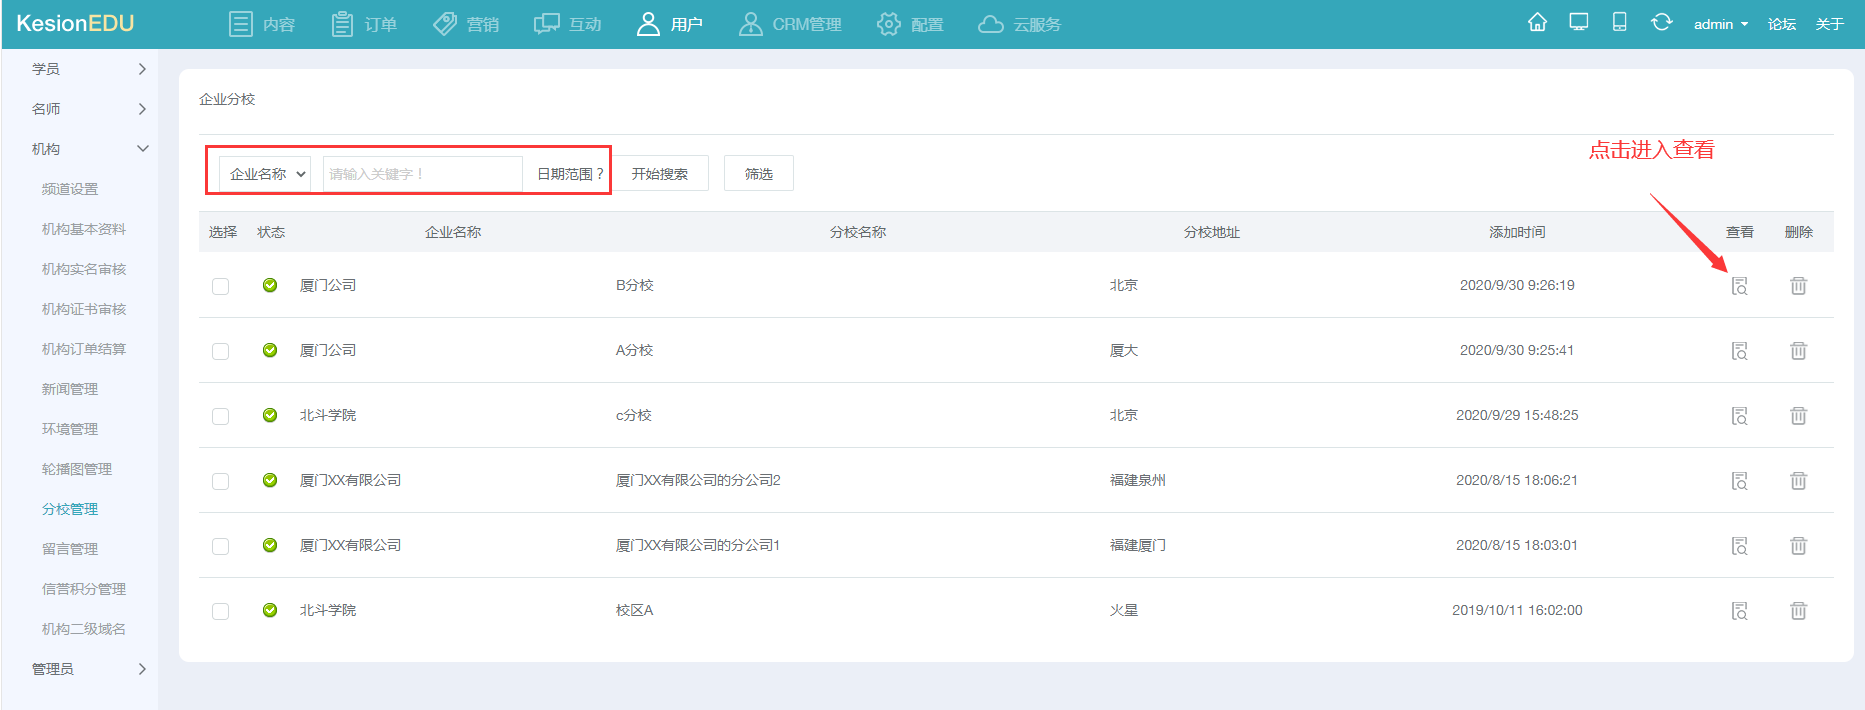Tick the checkbox for 校区A row
Viewport: 1865px width, 710px height.
point(220,611)
